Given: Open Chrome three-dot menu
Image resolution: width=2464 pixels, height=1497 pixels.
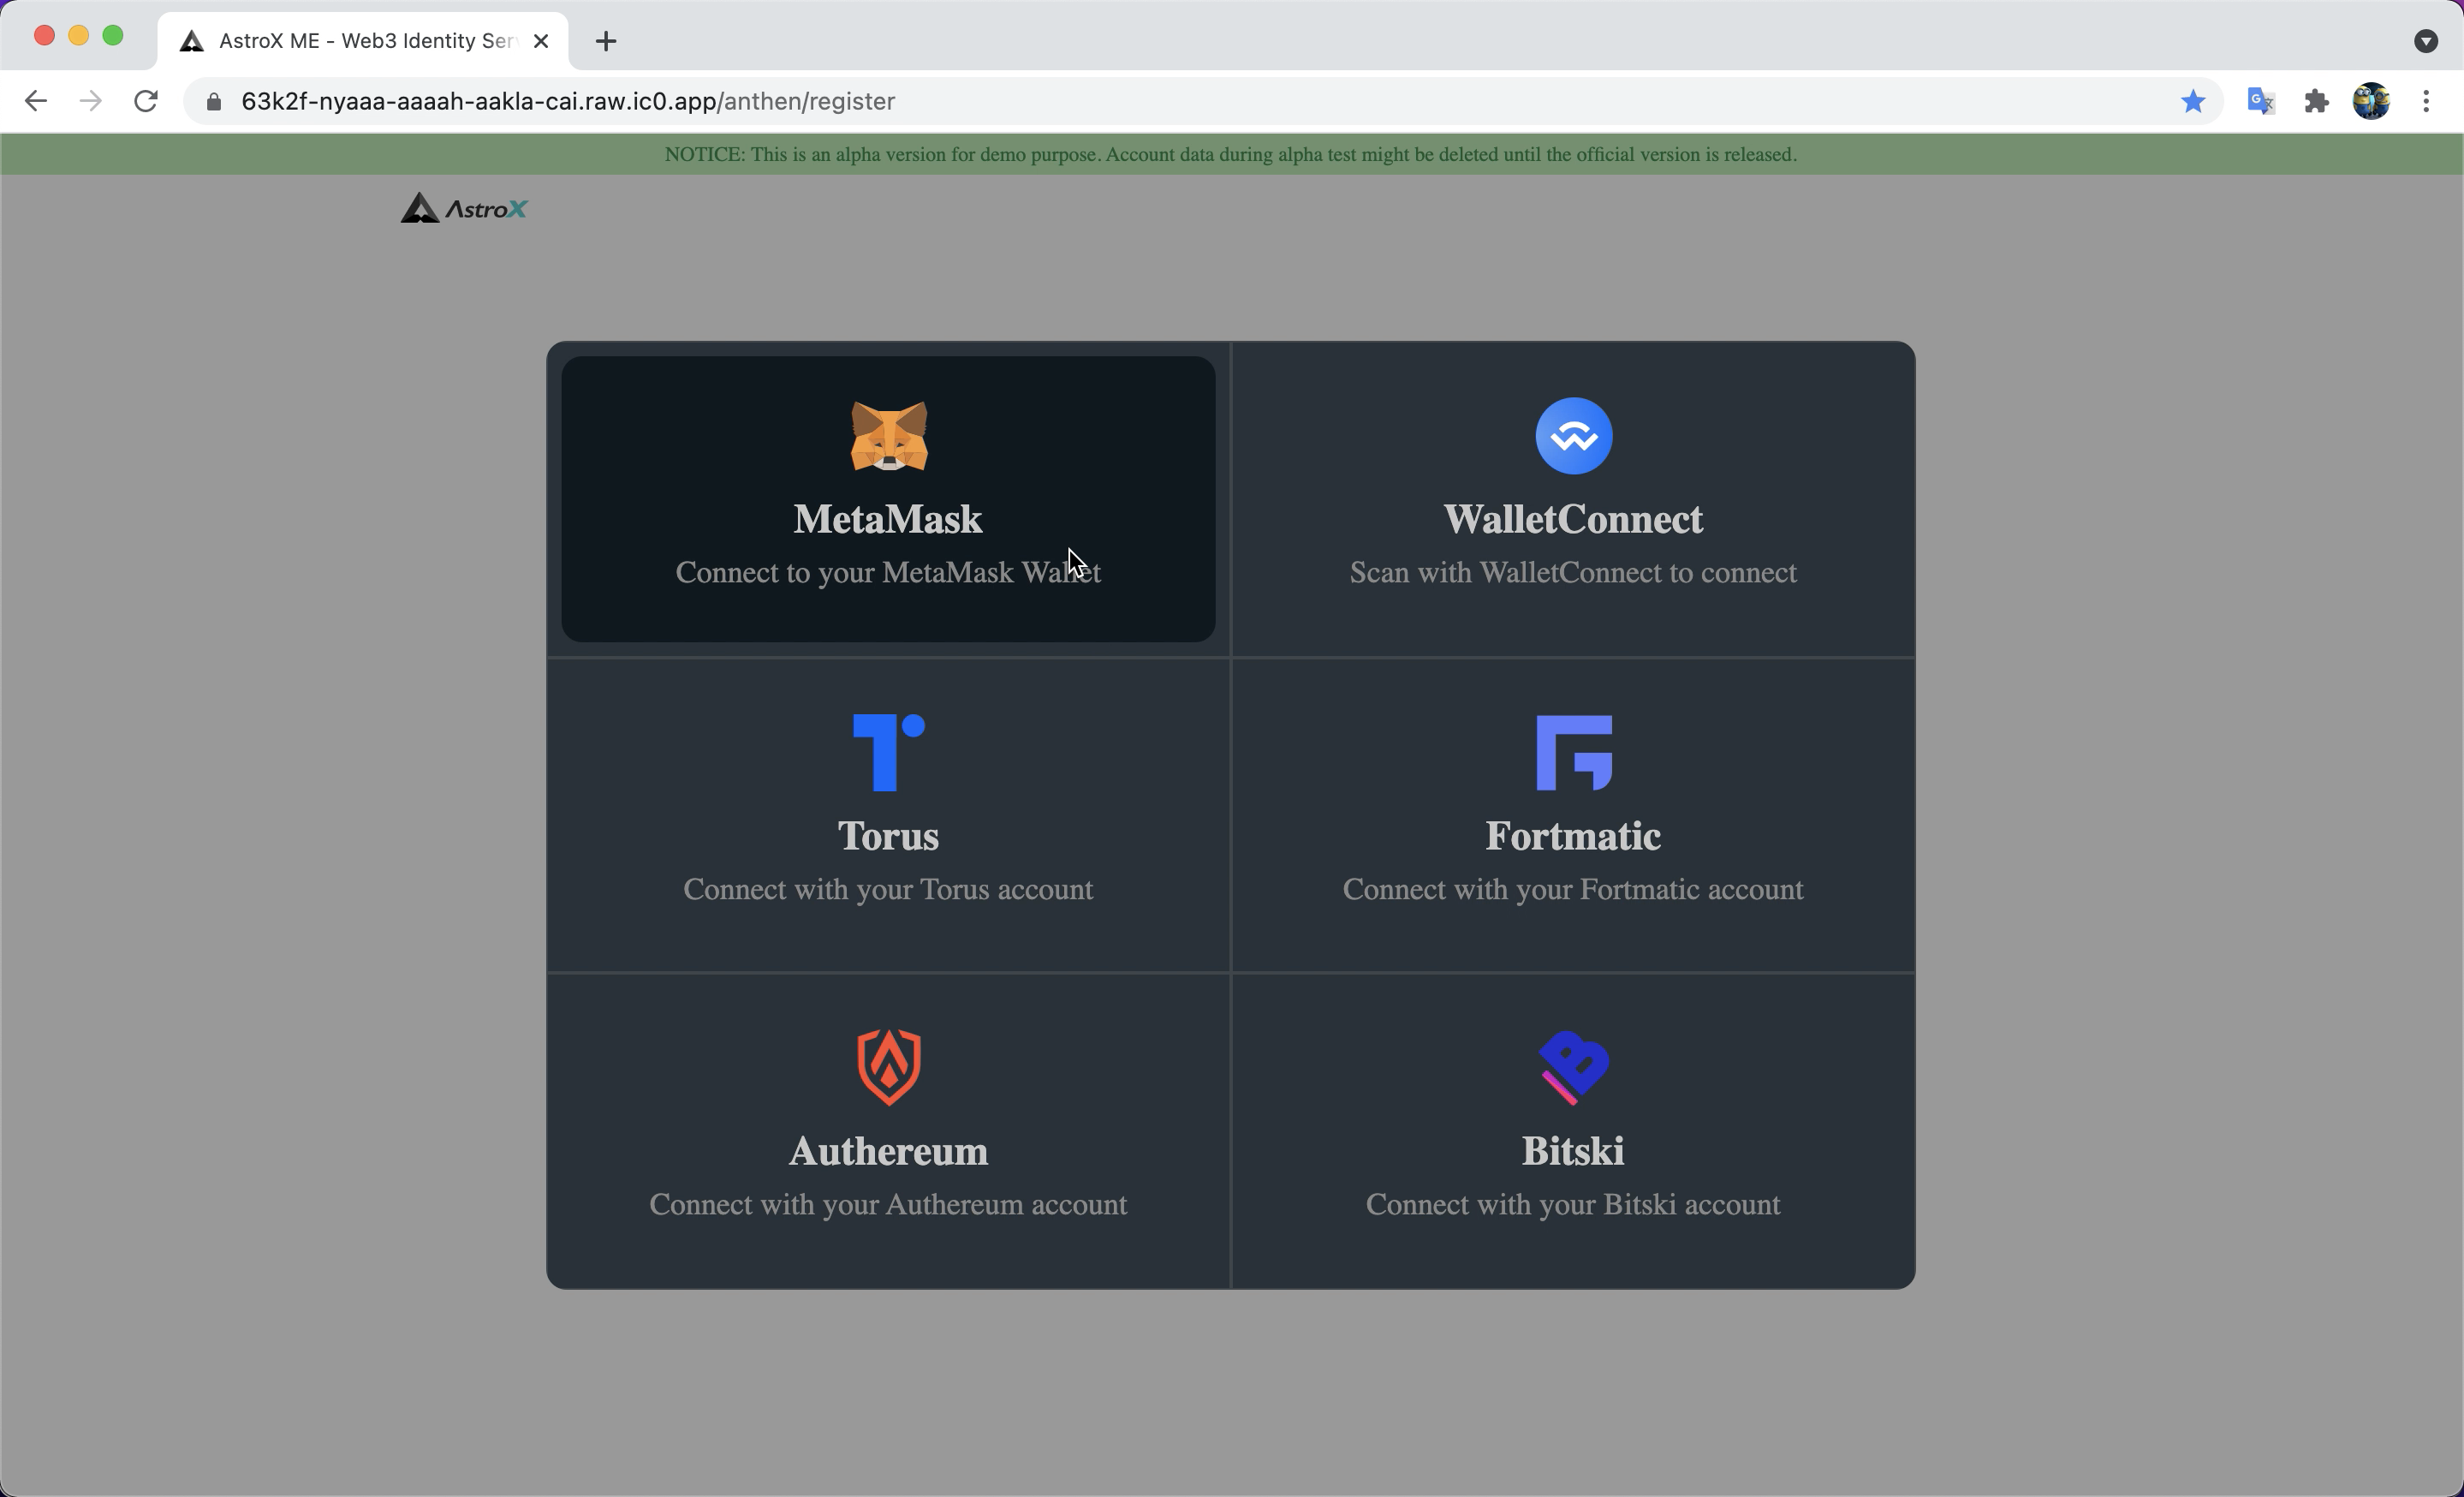Looking at the screenshot, I should coord(2426,101).
